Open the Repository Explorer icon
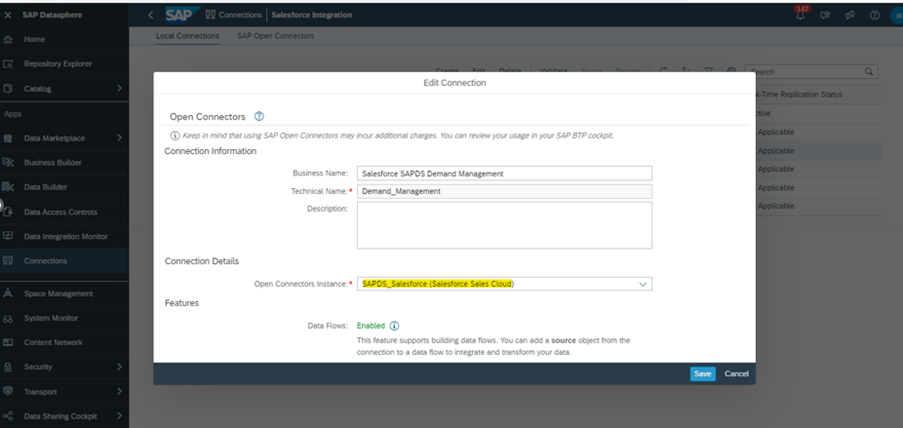 8,64
